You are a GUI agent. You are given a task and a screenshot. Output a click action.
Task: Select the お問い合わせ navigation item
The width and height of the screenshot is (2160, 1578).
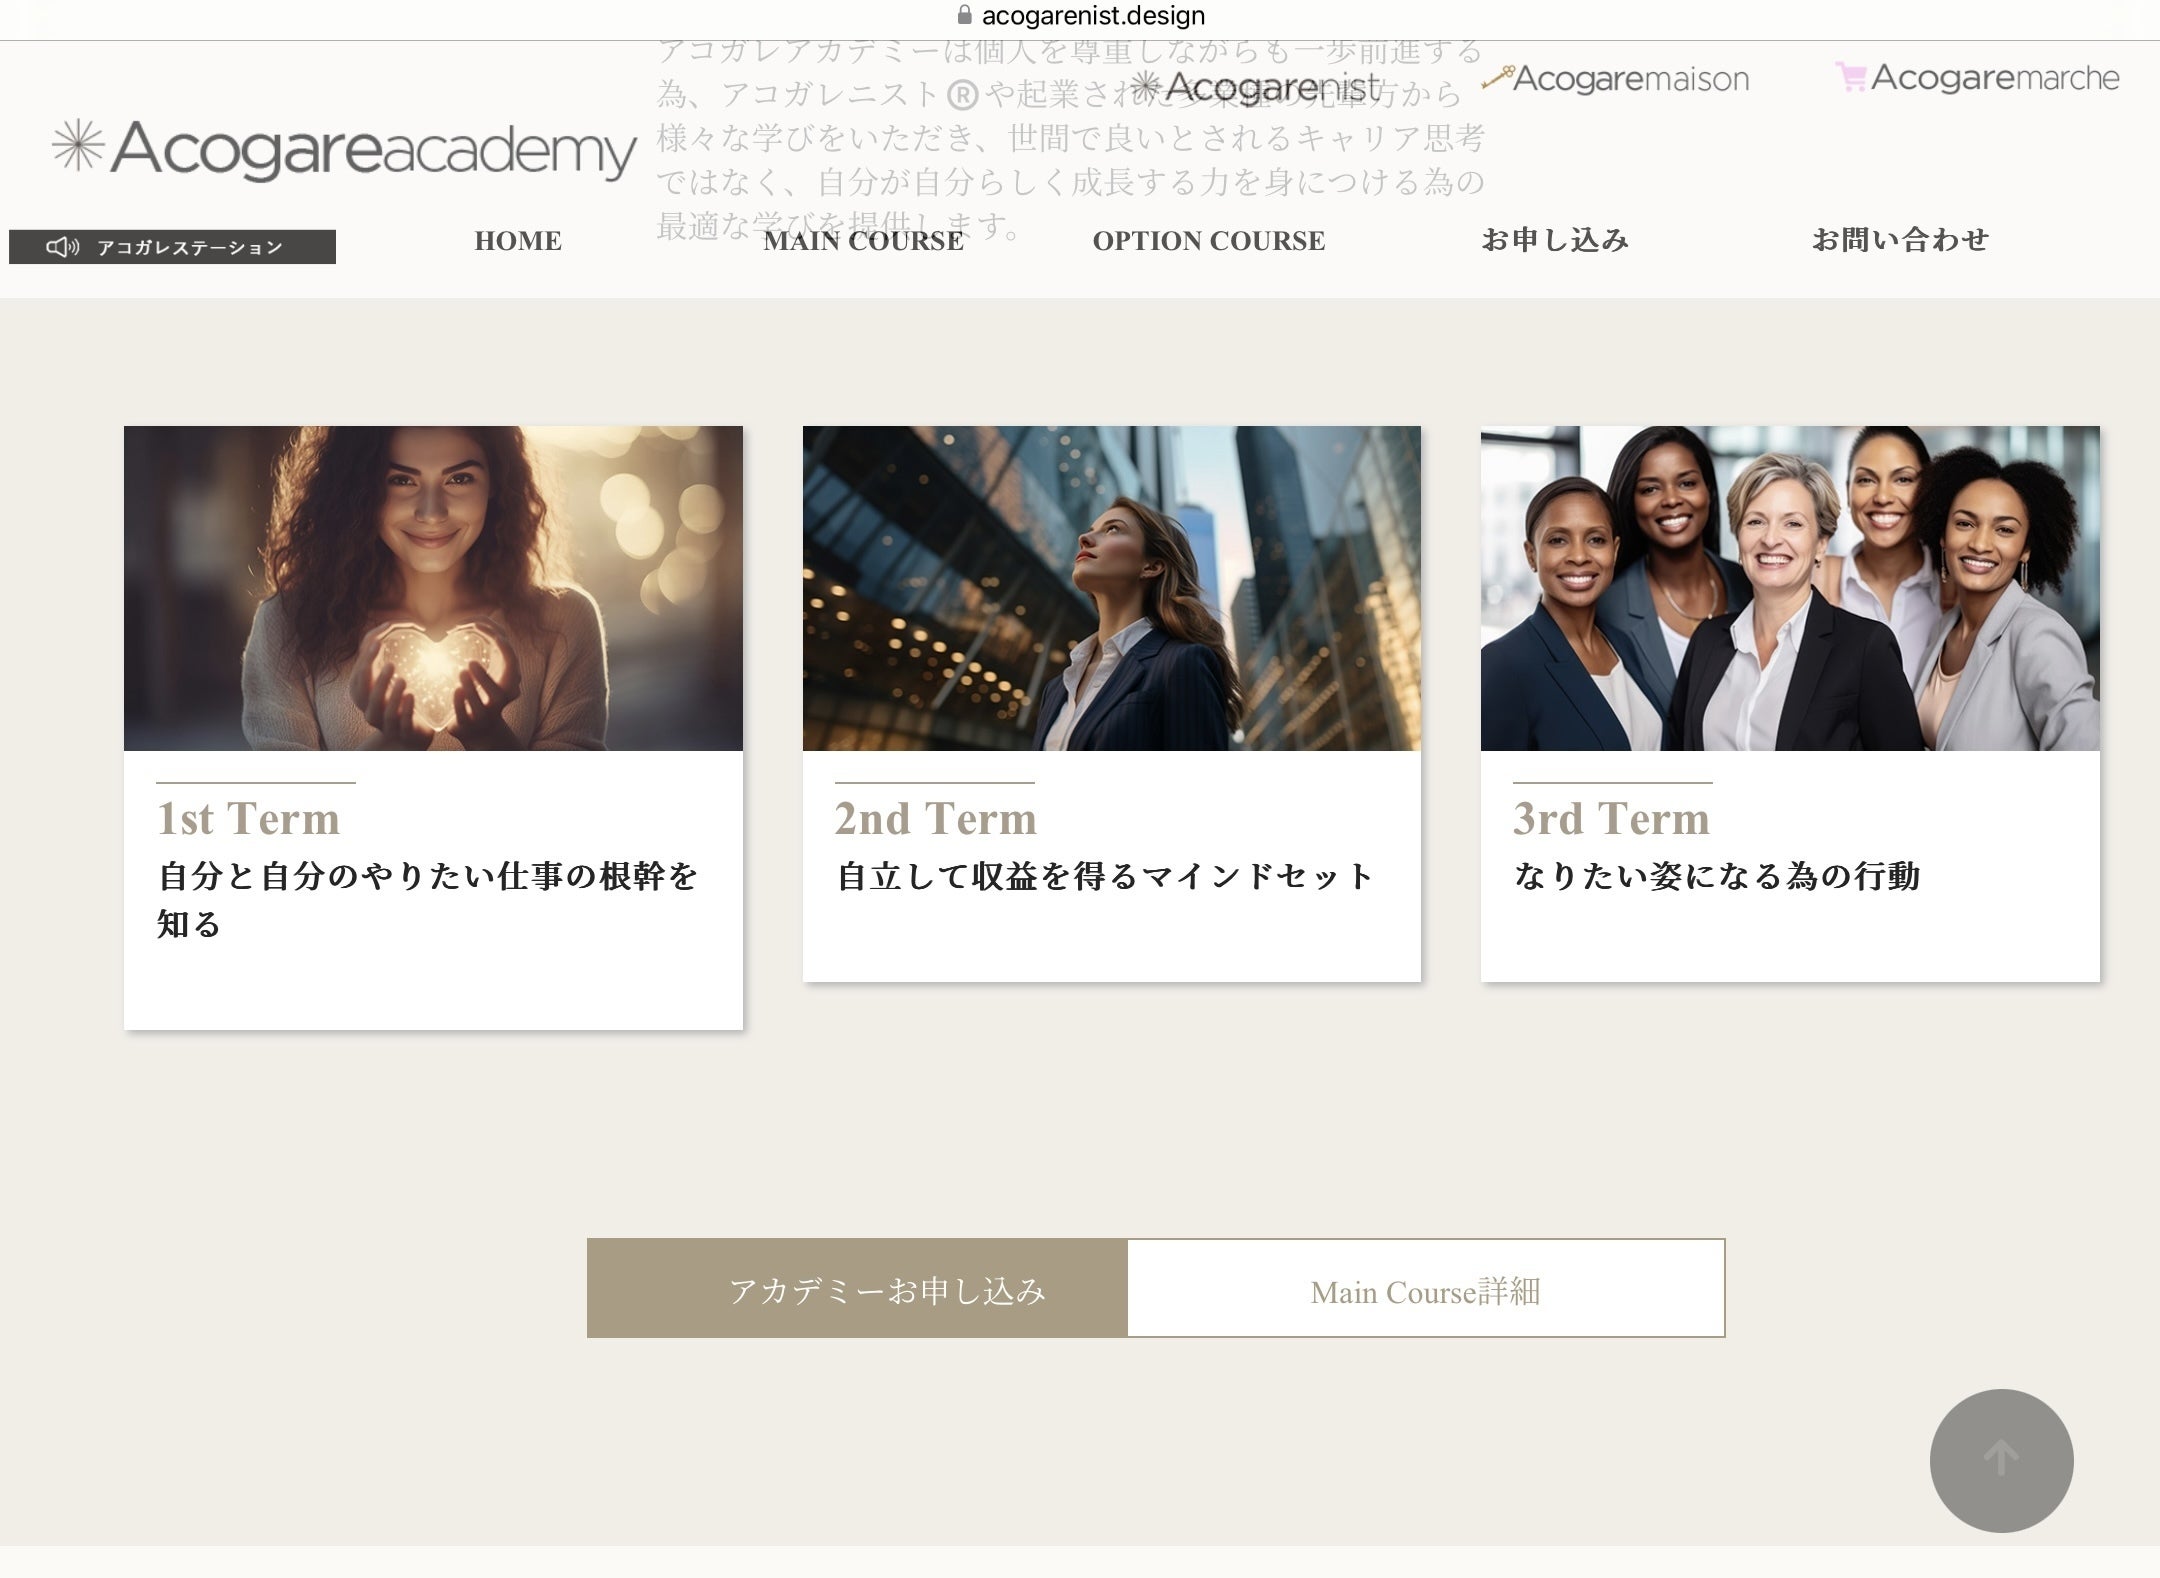[x=1900, y=240]
